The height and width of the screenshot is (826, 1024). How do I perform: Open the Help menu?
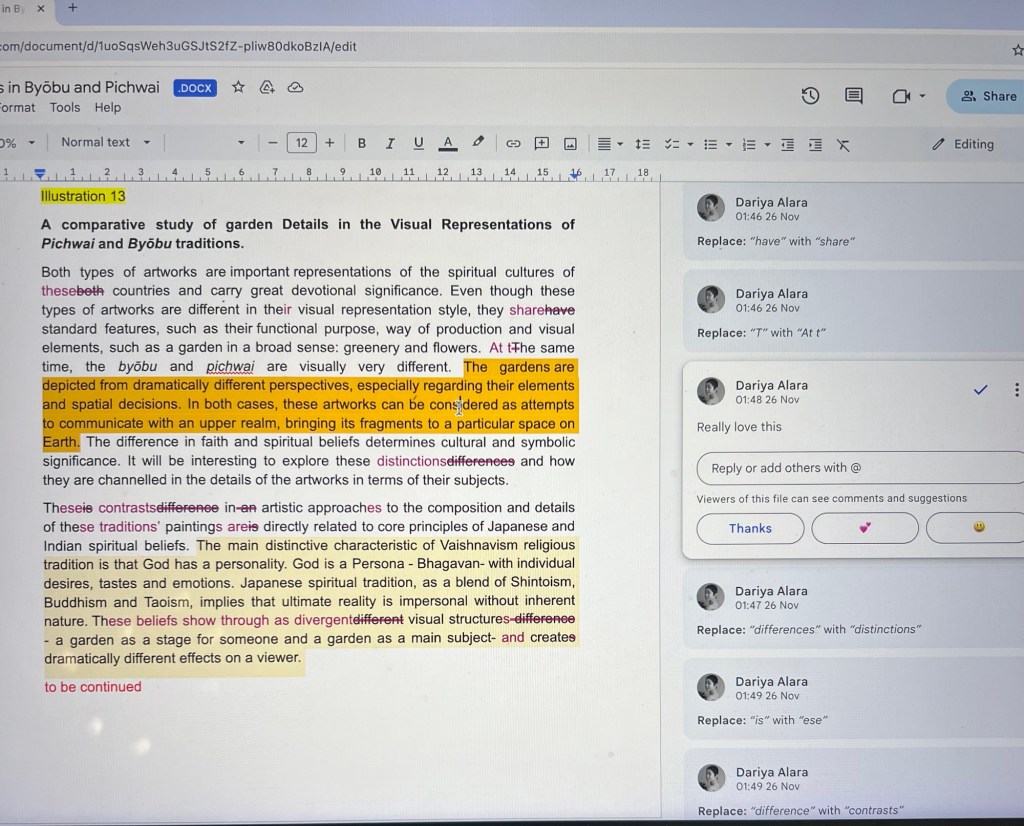tap(107, 108)
